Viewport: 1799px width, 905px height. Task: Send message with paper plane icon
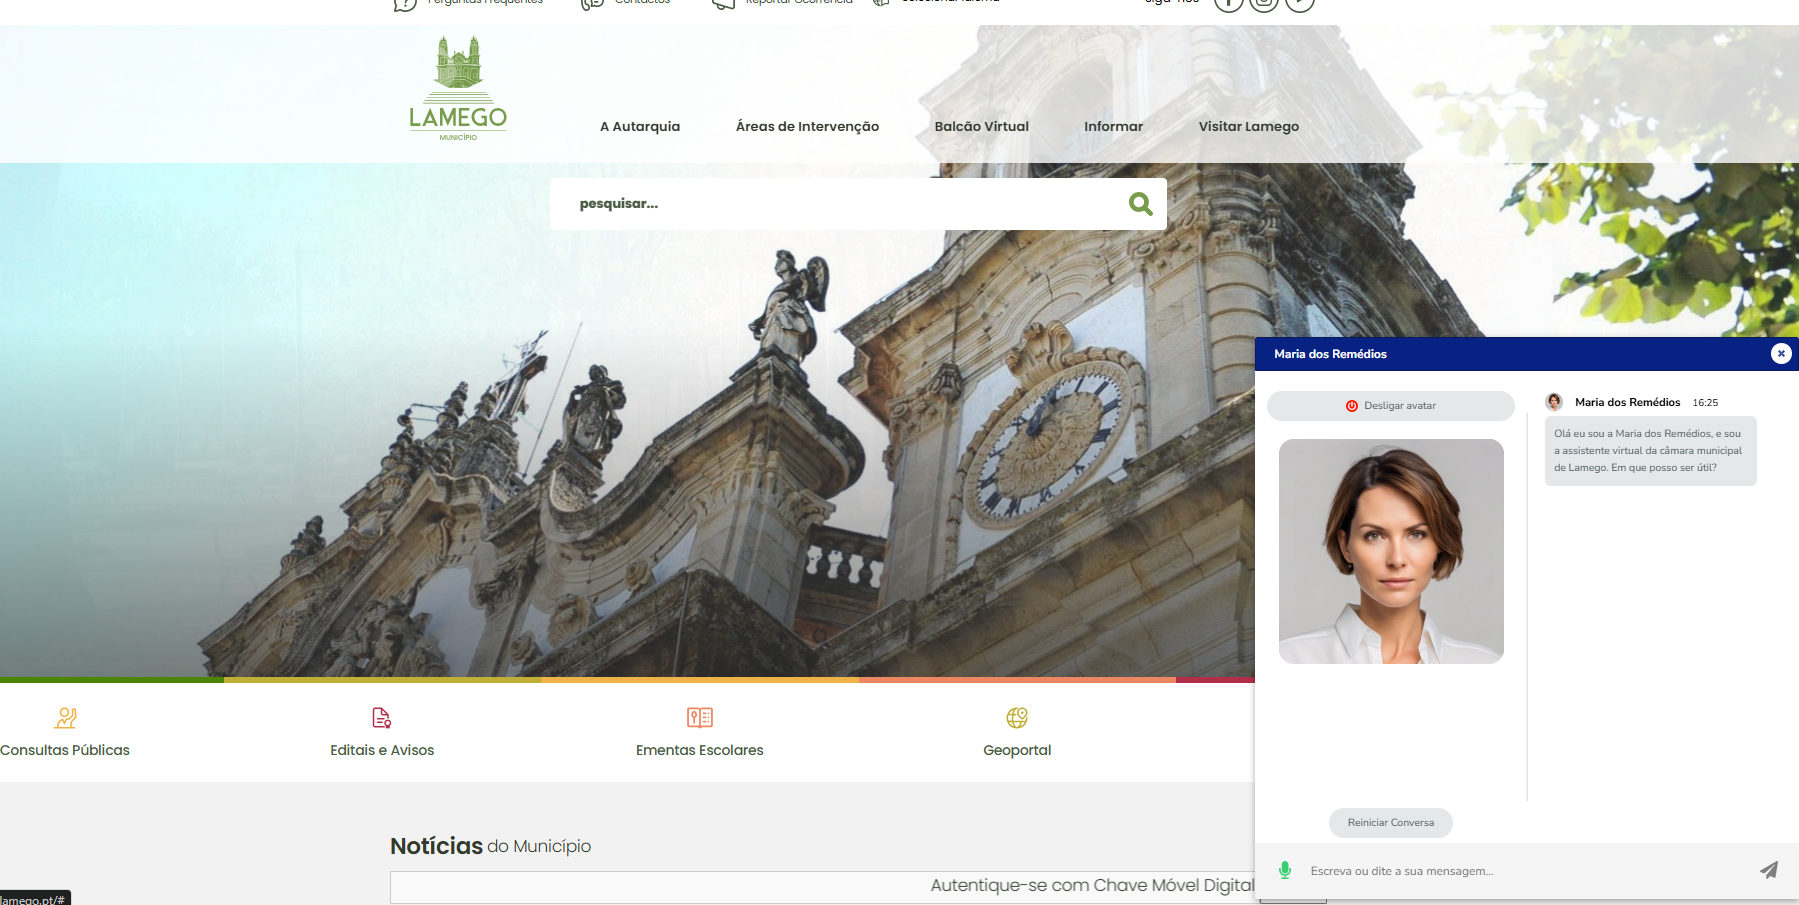click(1768, 870)
